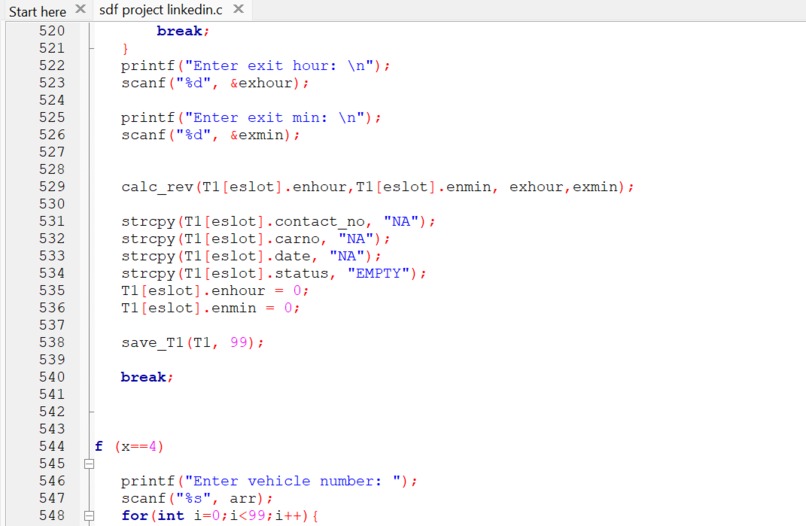Click the scanf("%s", arr) line
Screen dimensions: 806x526
pyautogui.click(x=197, y=499)
